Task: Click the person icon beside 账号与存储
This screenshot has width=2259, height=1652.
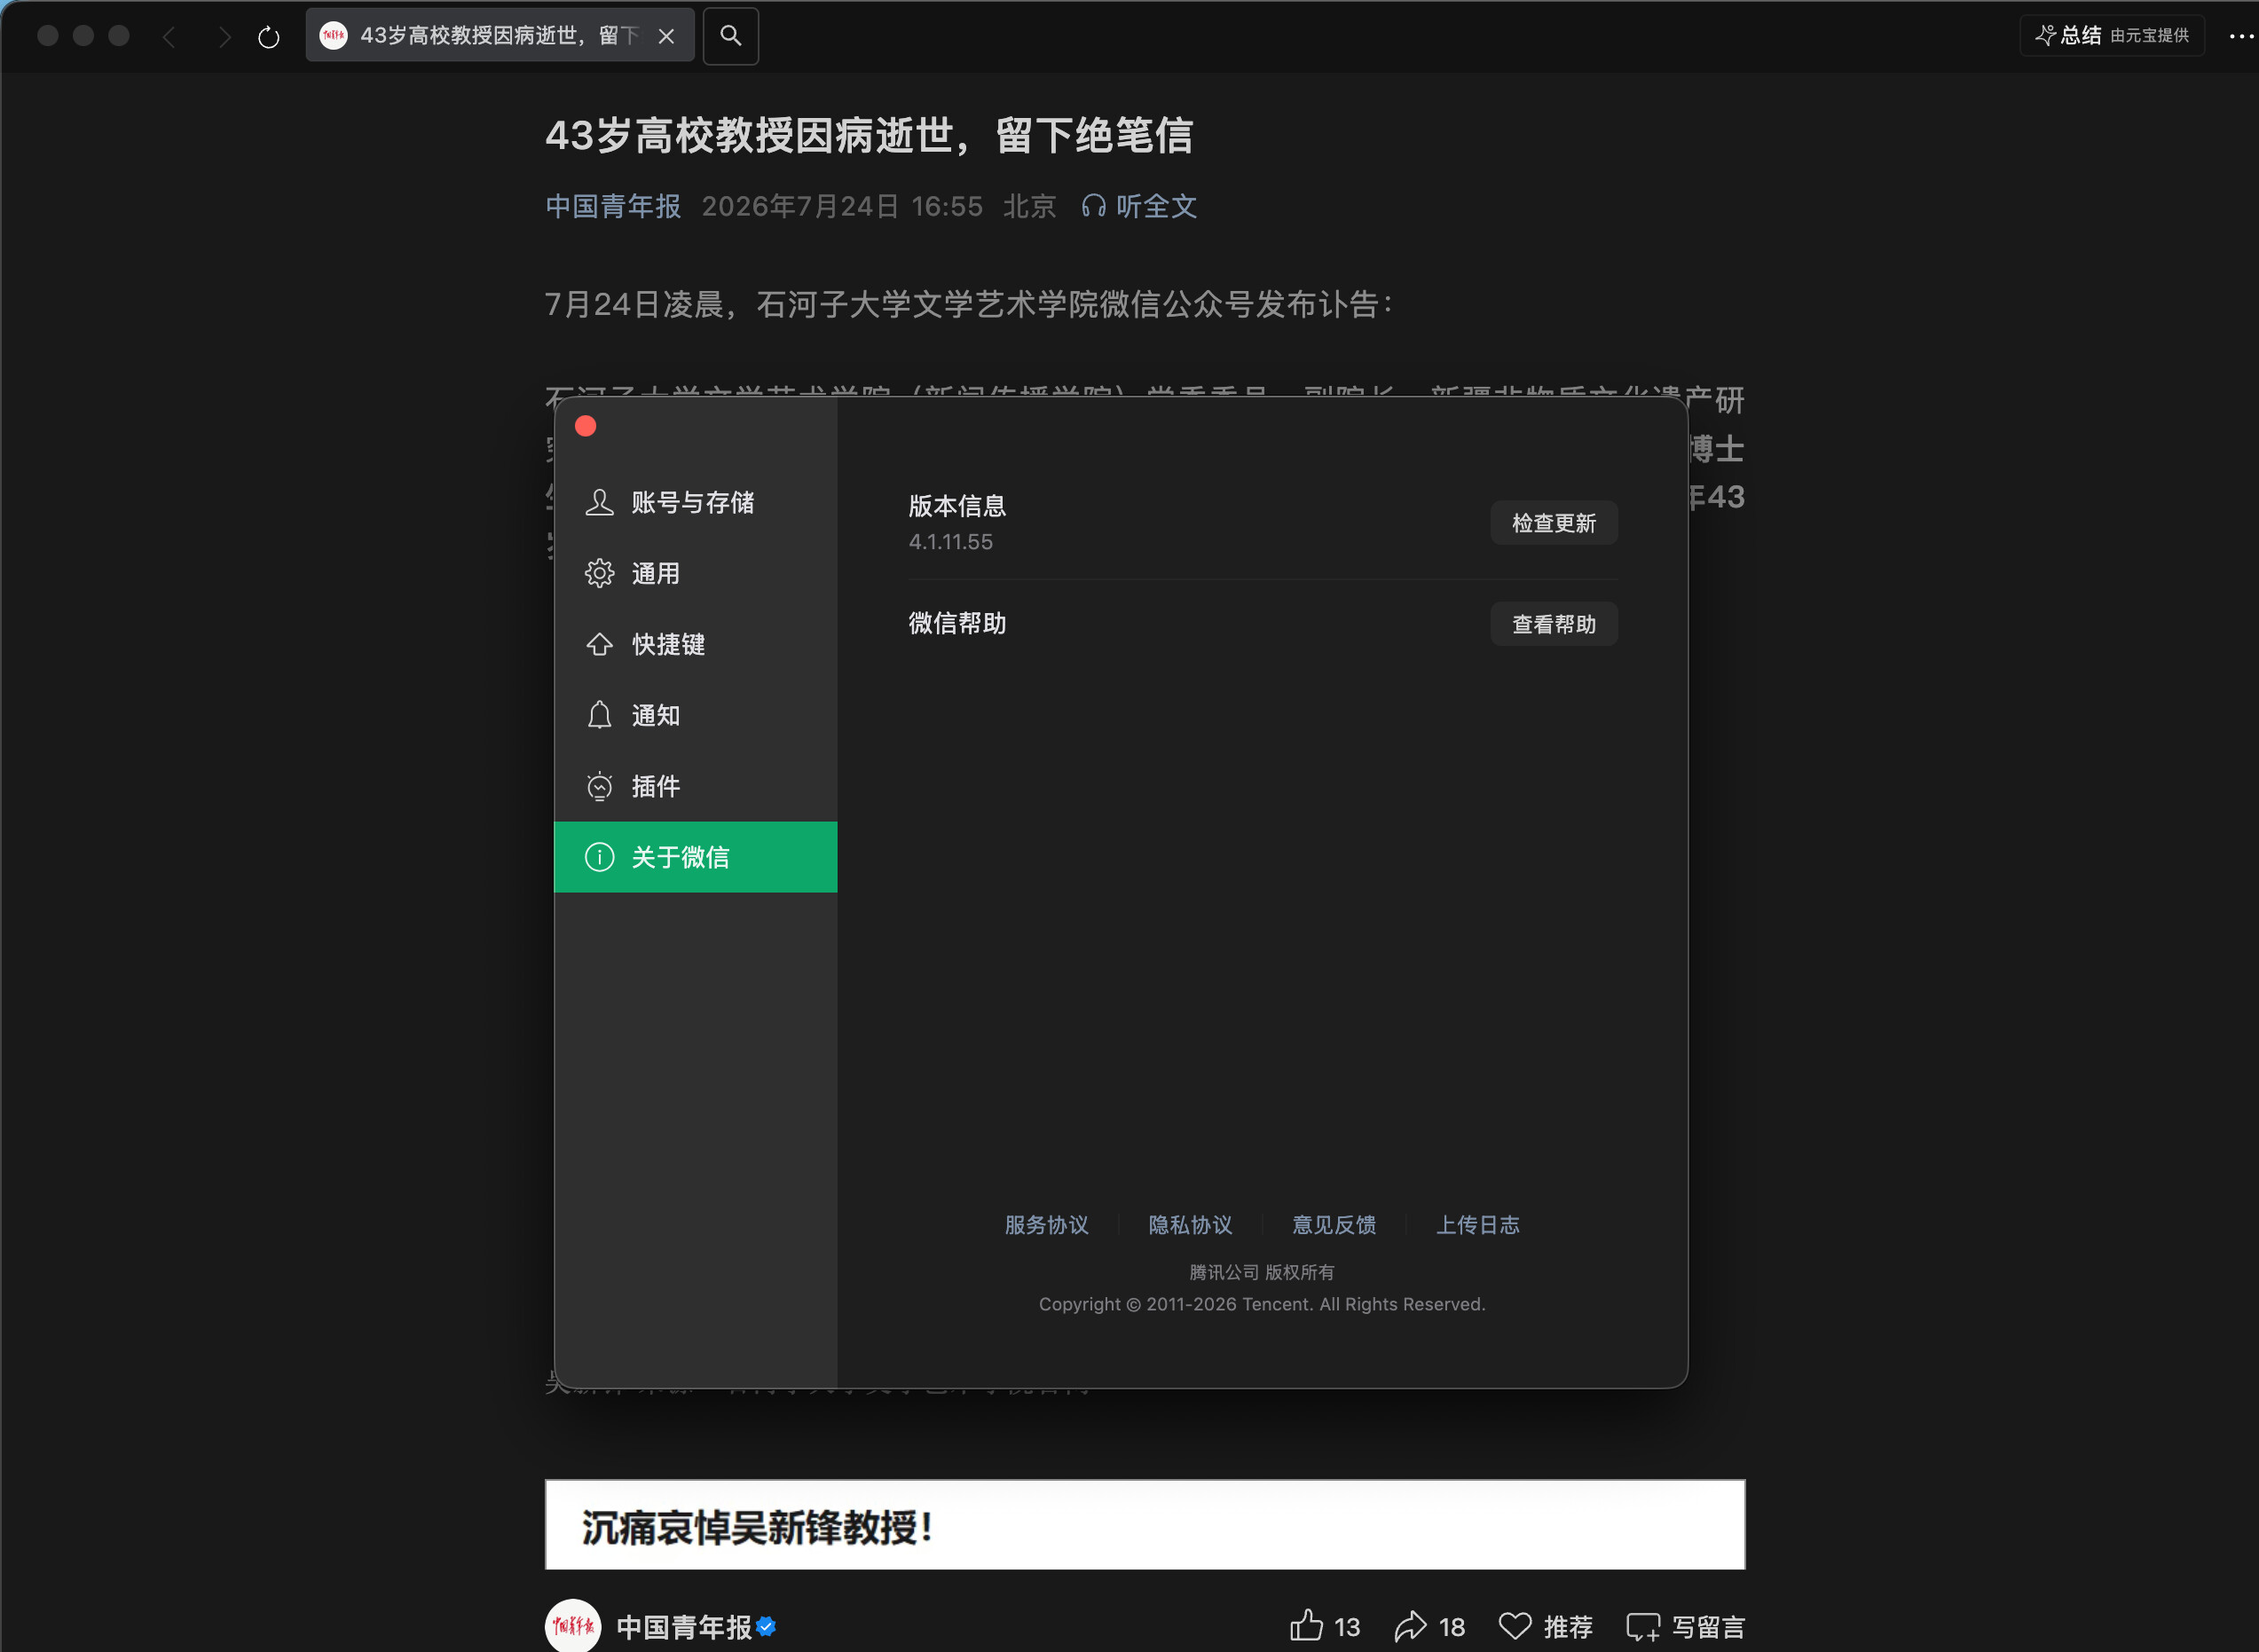Action: click(x=599, y=502)
